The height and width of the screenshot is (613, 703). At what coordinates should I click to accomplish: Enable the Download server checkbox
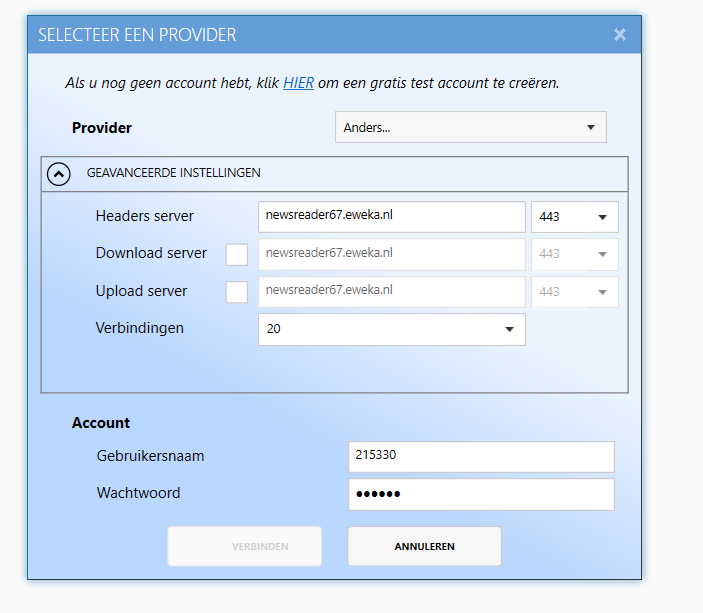pos(237,254)
